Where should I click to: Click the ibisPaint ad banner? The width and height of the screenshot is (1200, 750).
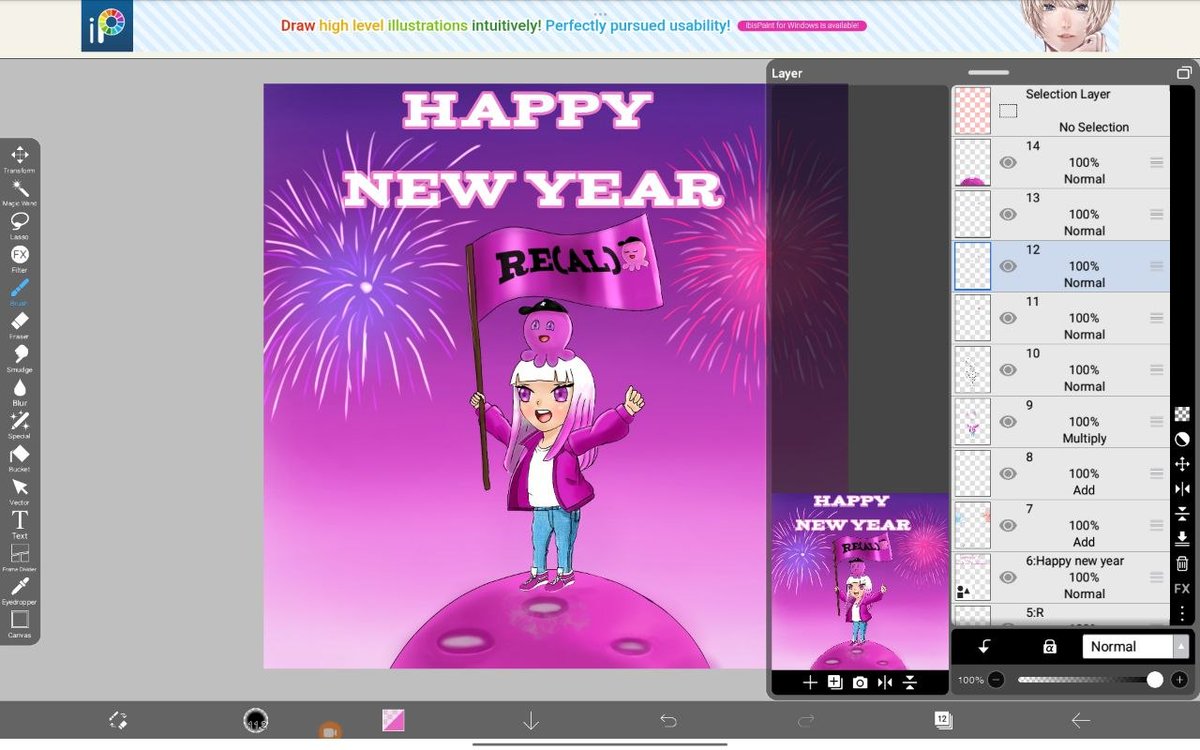(600, 26)
